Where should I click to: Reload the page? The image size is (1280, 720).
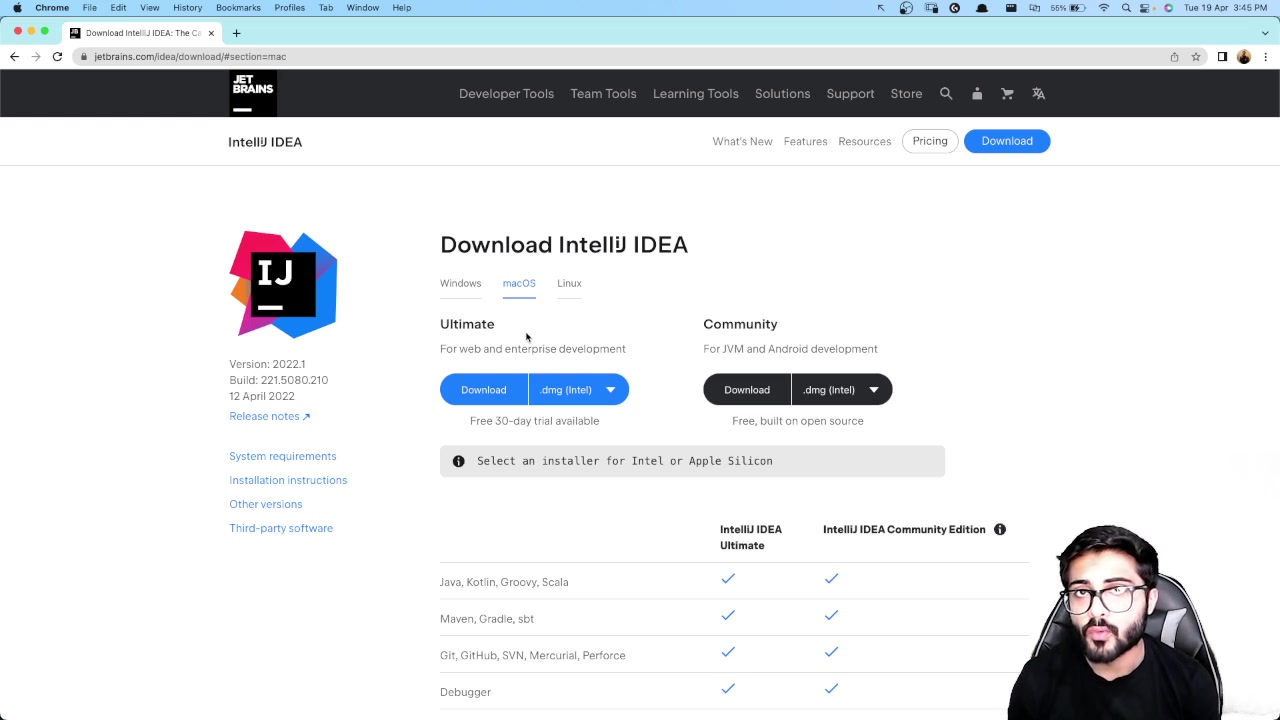click(57, 57)
